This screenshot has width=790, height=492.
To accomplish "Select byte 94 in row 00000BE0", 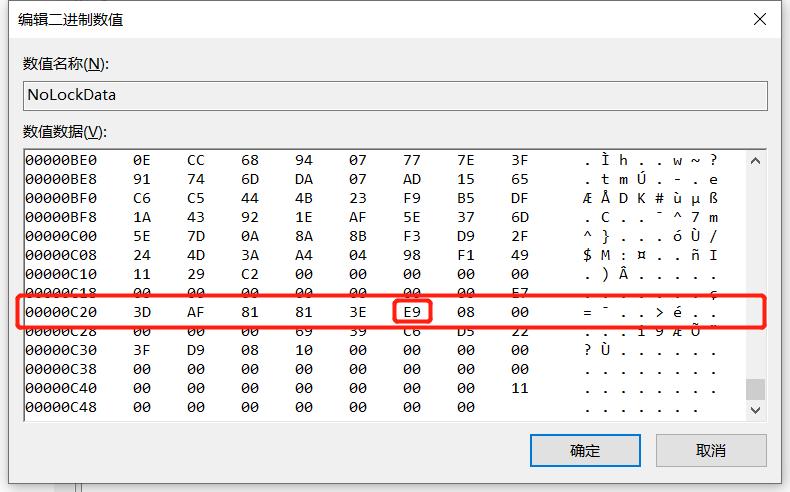I will point(304,160).
